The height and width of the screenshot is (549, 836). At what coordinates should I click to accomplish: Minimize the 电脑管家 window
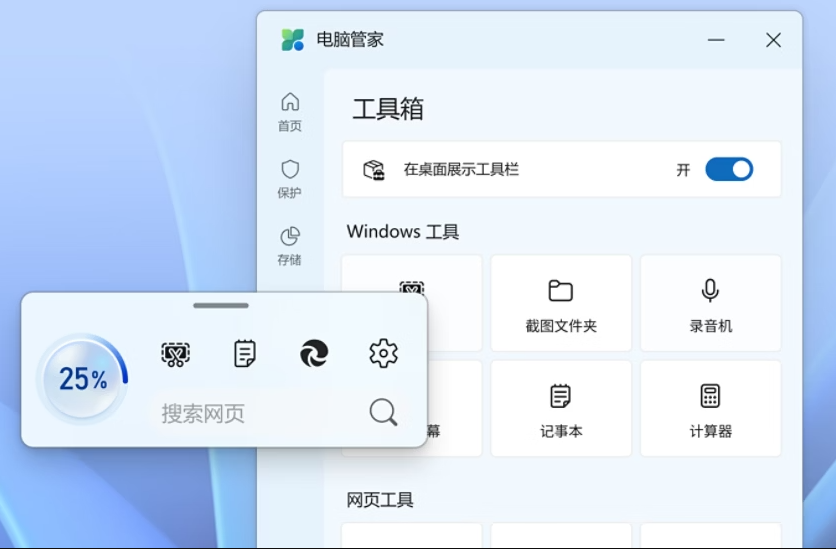coord(716,40)
